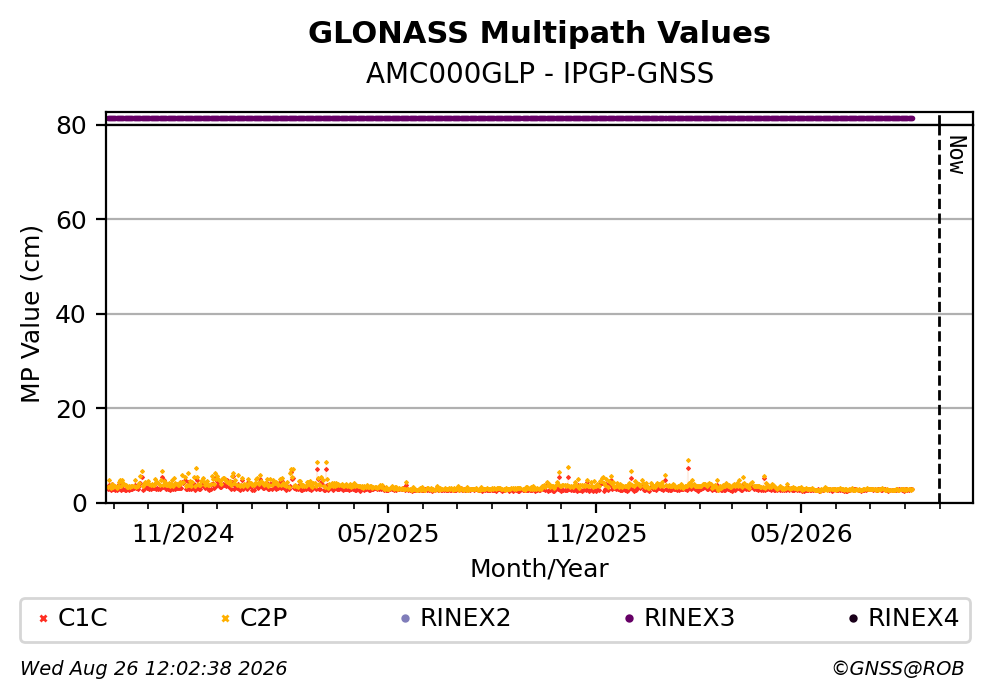Click the MP Value (cm) axis label

pyautogui.click(x=30, y=314)
